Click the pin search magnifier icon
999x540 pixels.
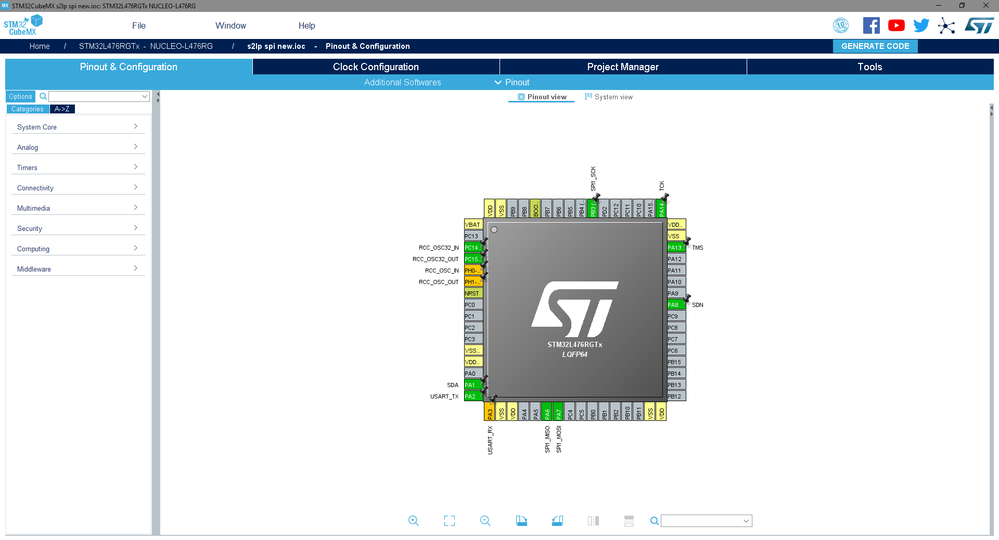(x=654, y=521)
